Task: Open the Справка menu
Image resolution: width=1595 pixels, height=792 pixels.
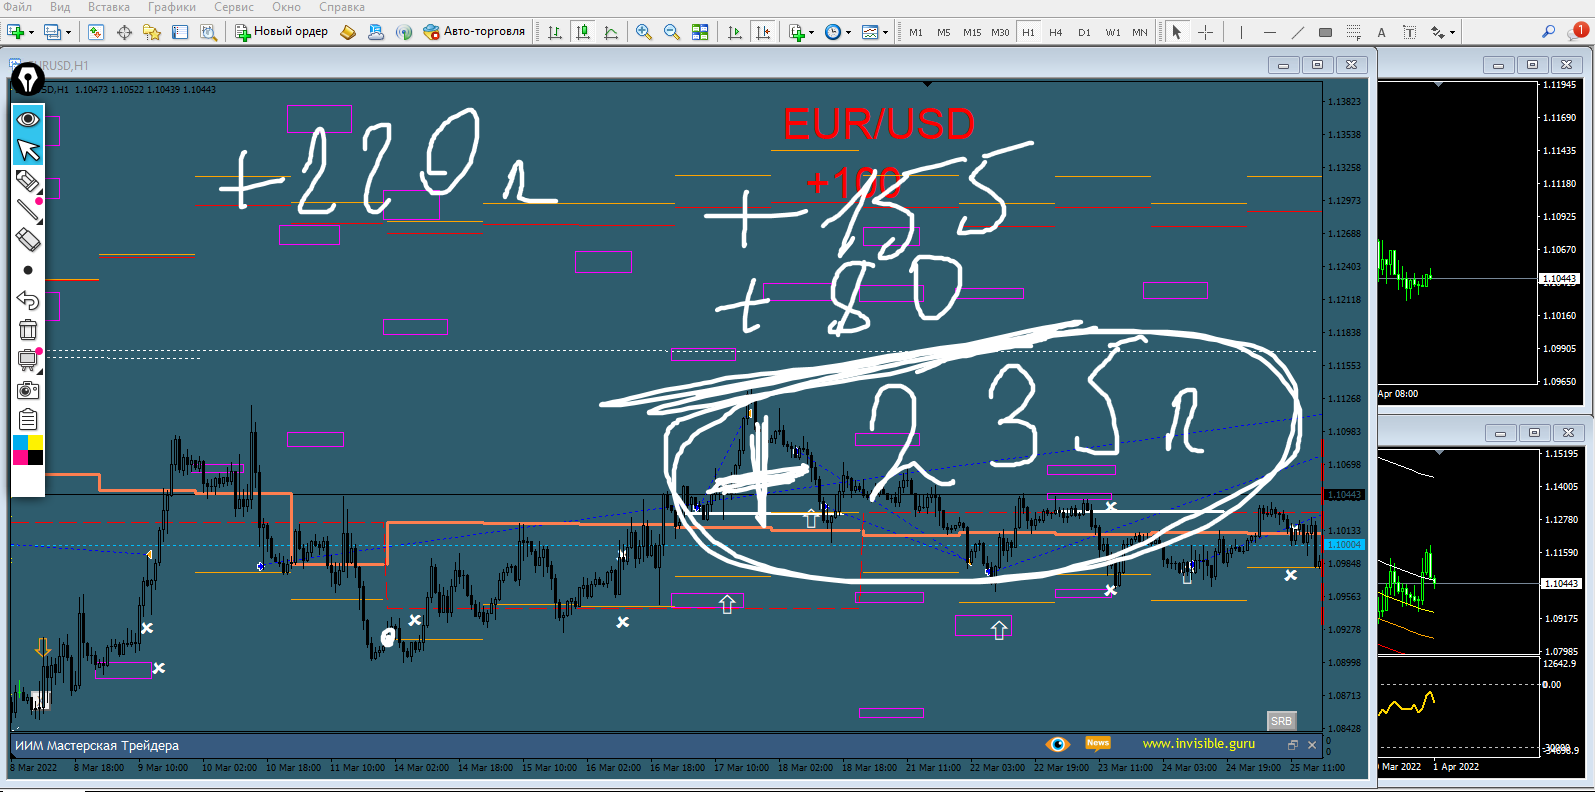Action: pos(342,7)
